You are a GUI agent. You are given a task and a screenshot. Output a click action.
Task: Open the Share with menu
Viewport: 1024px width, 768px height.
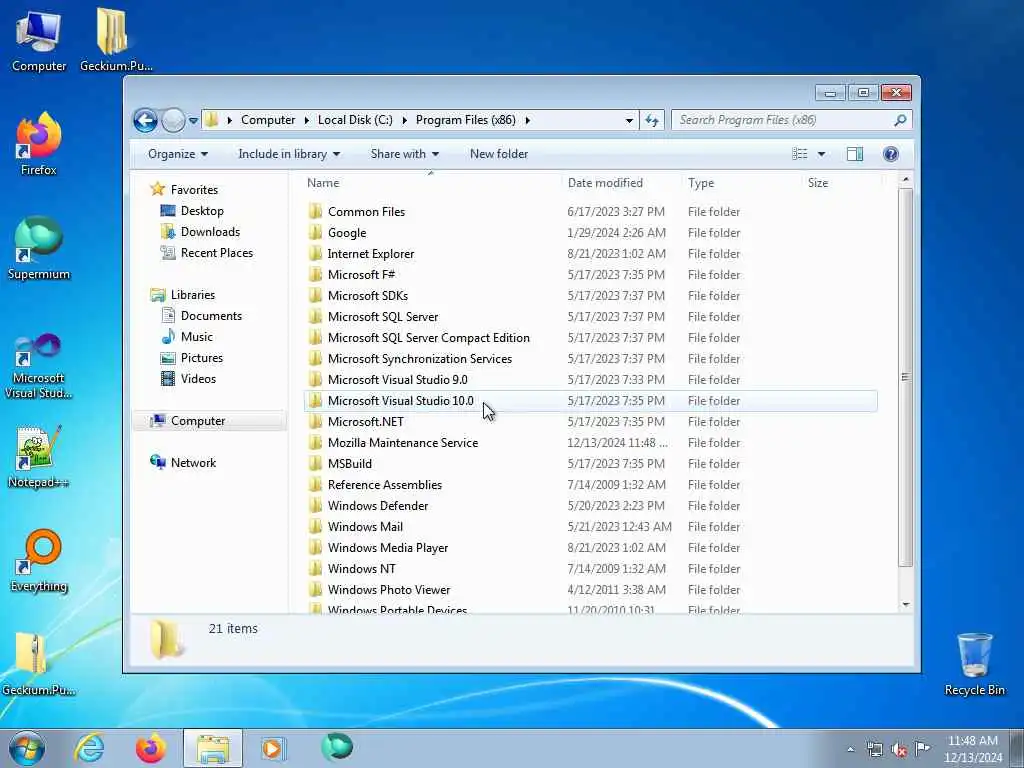click(405, 154)
